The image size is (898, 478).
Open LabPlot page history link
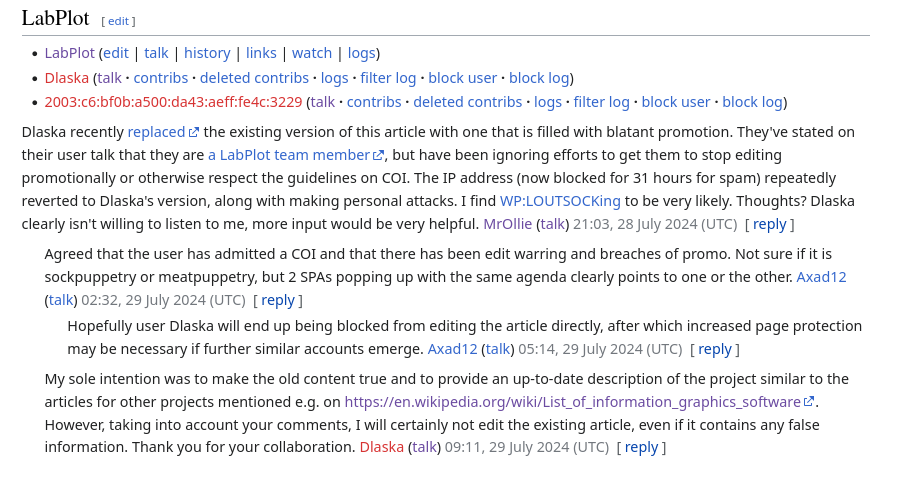pyautogui.click(x=207, y=53)
